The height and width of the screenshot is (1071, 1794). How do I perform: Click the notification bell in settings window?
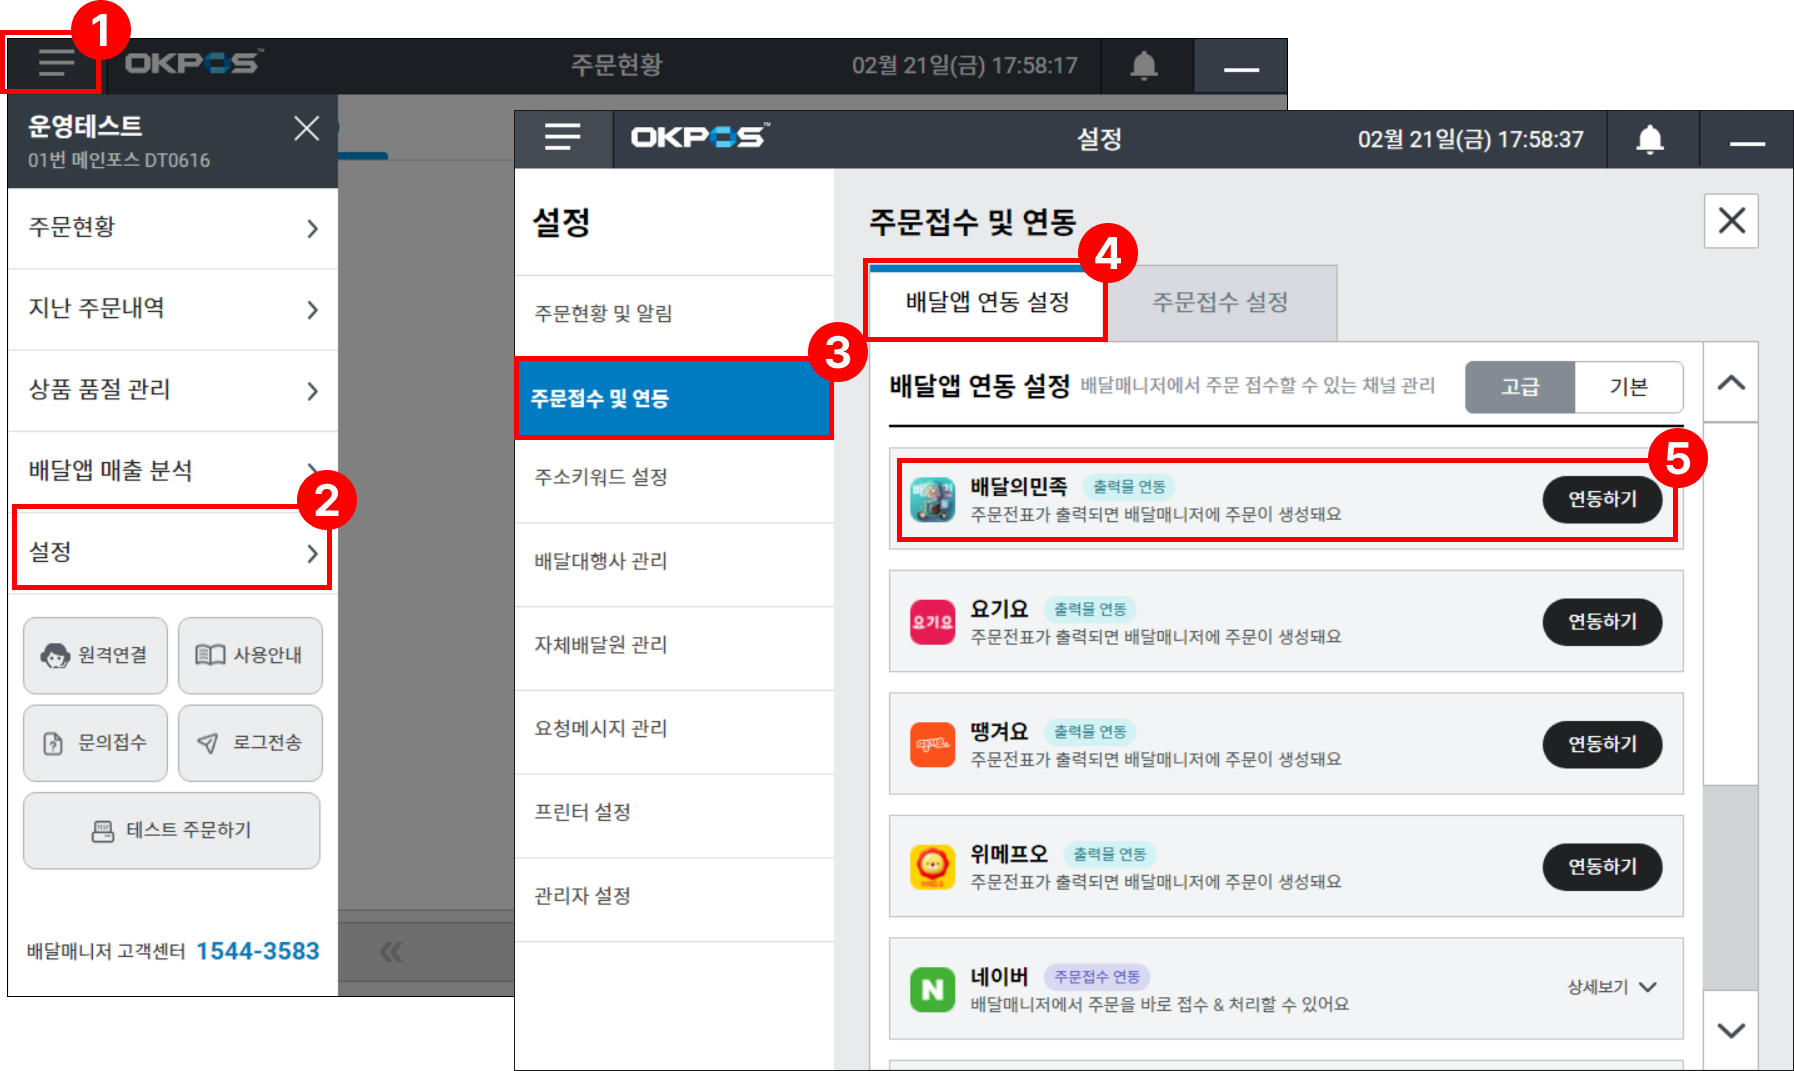click(1649, 139)
